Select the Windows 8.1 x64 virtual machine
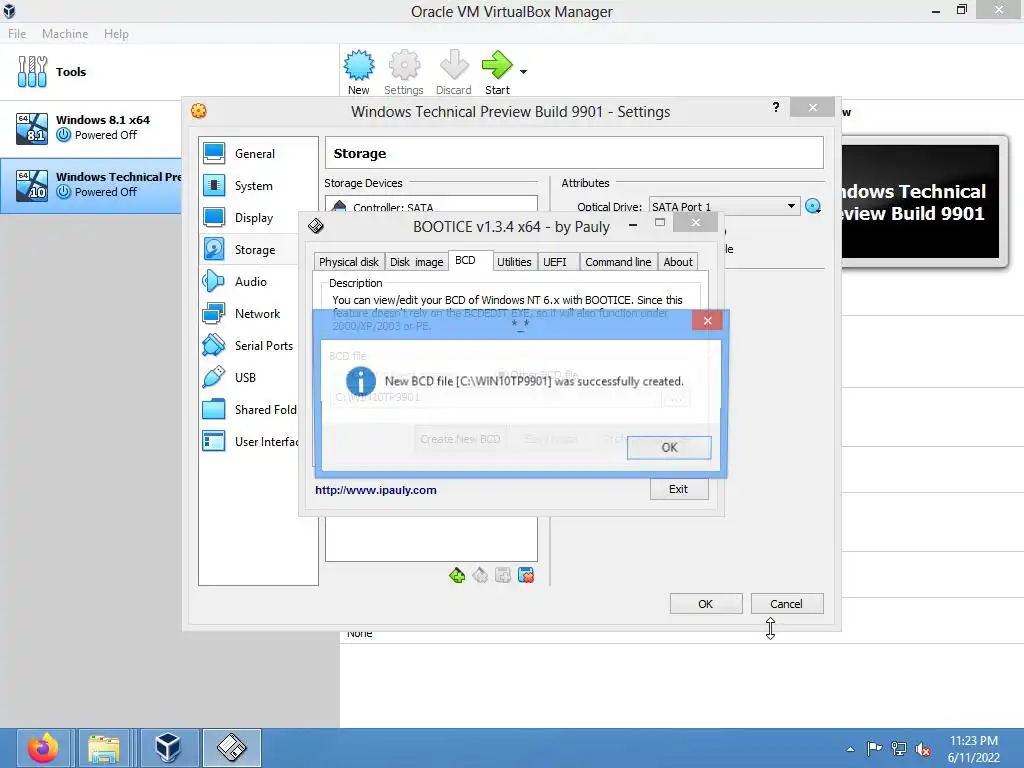 91,127
